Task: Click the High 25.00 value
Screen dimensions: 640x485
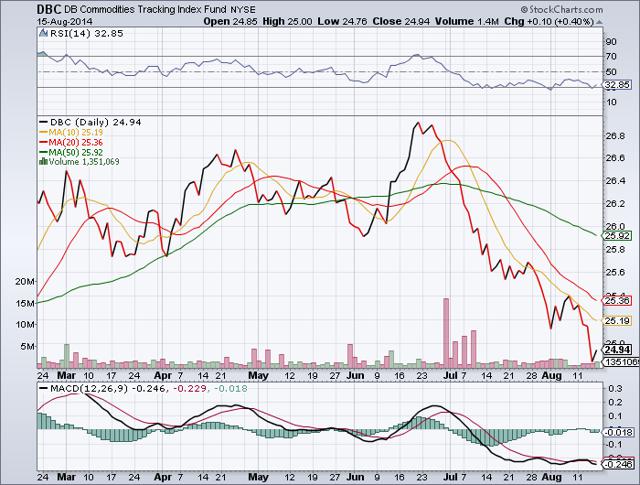Action: 287,22
